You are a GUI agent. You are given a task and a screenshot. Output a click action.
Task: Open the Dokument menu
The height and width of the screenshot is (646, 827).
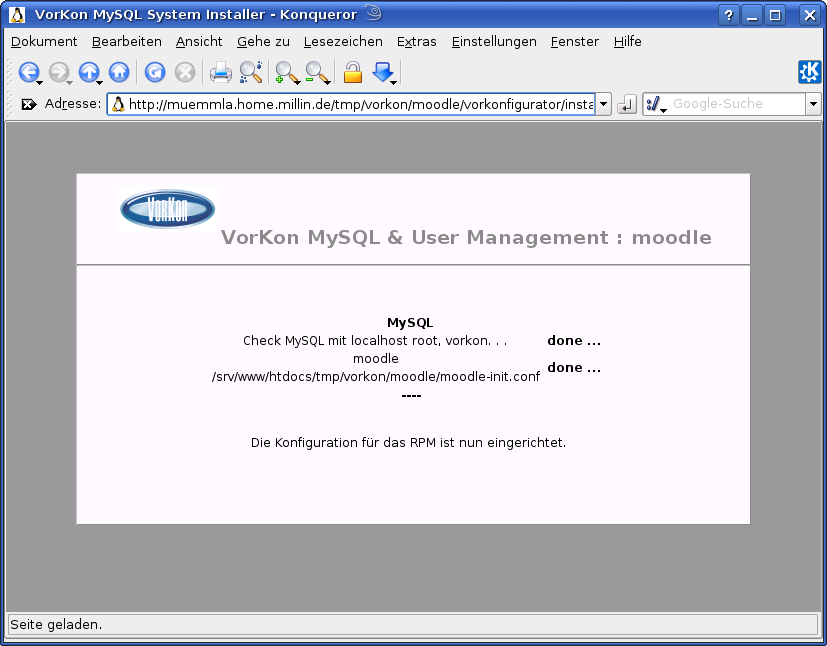(x=44, y=42)
